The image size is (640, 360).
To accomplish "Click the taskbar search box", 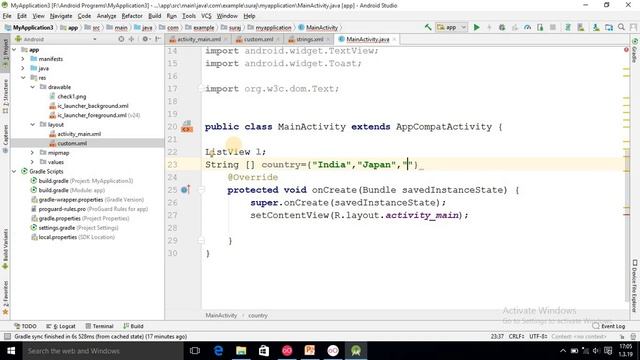I will pos(103,351).
